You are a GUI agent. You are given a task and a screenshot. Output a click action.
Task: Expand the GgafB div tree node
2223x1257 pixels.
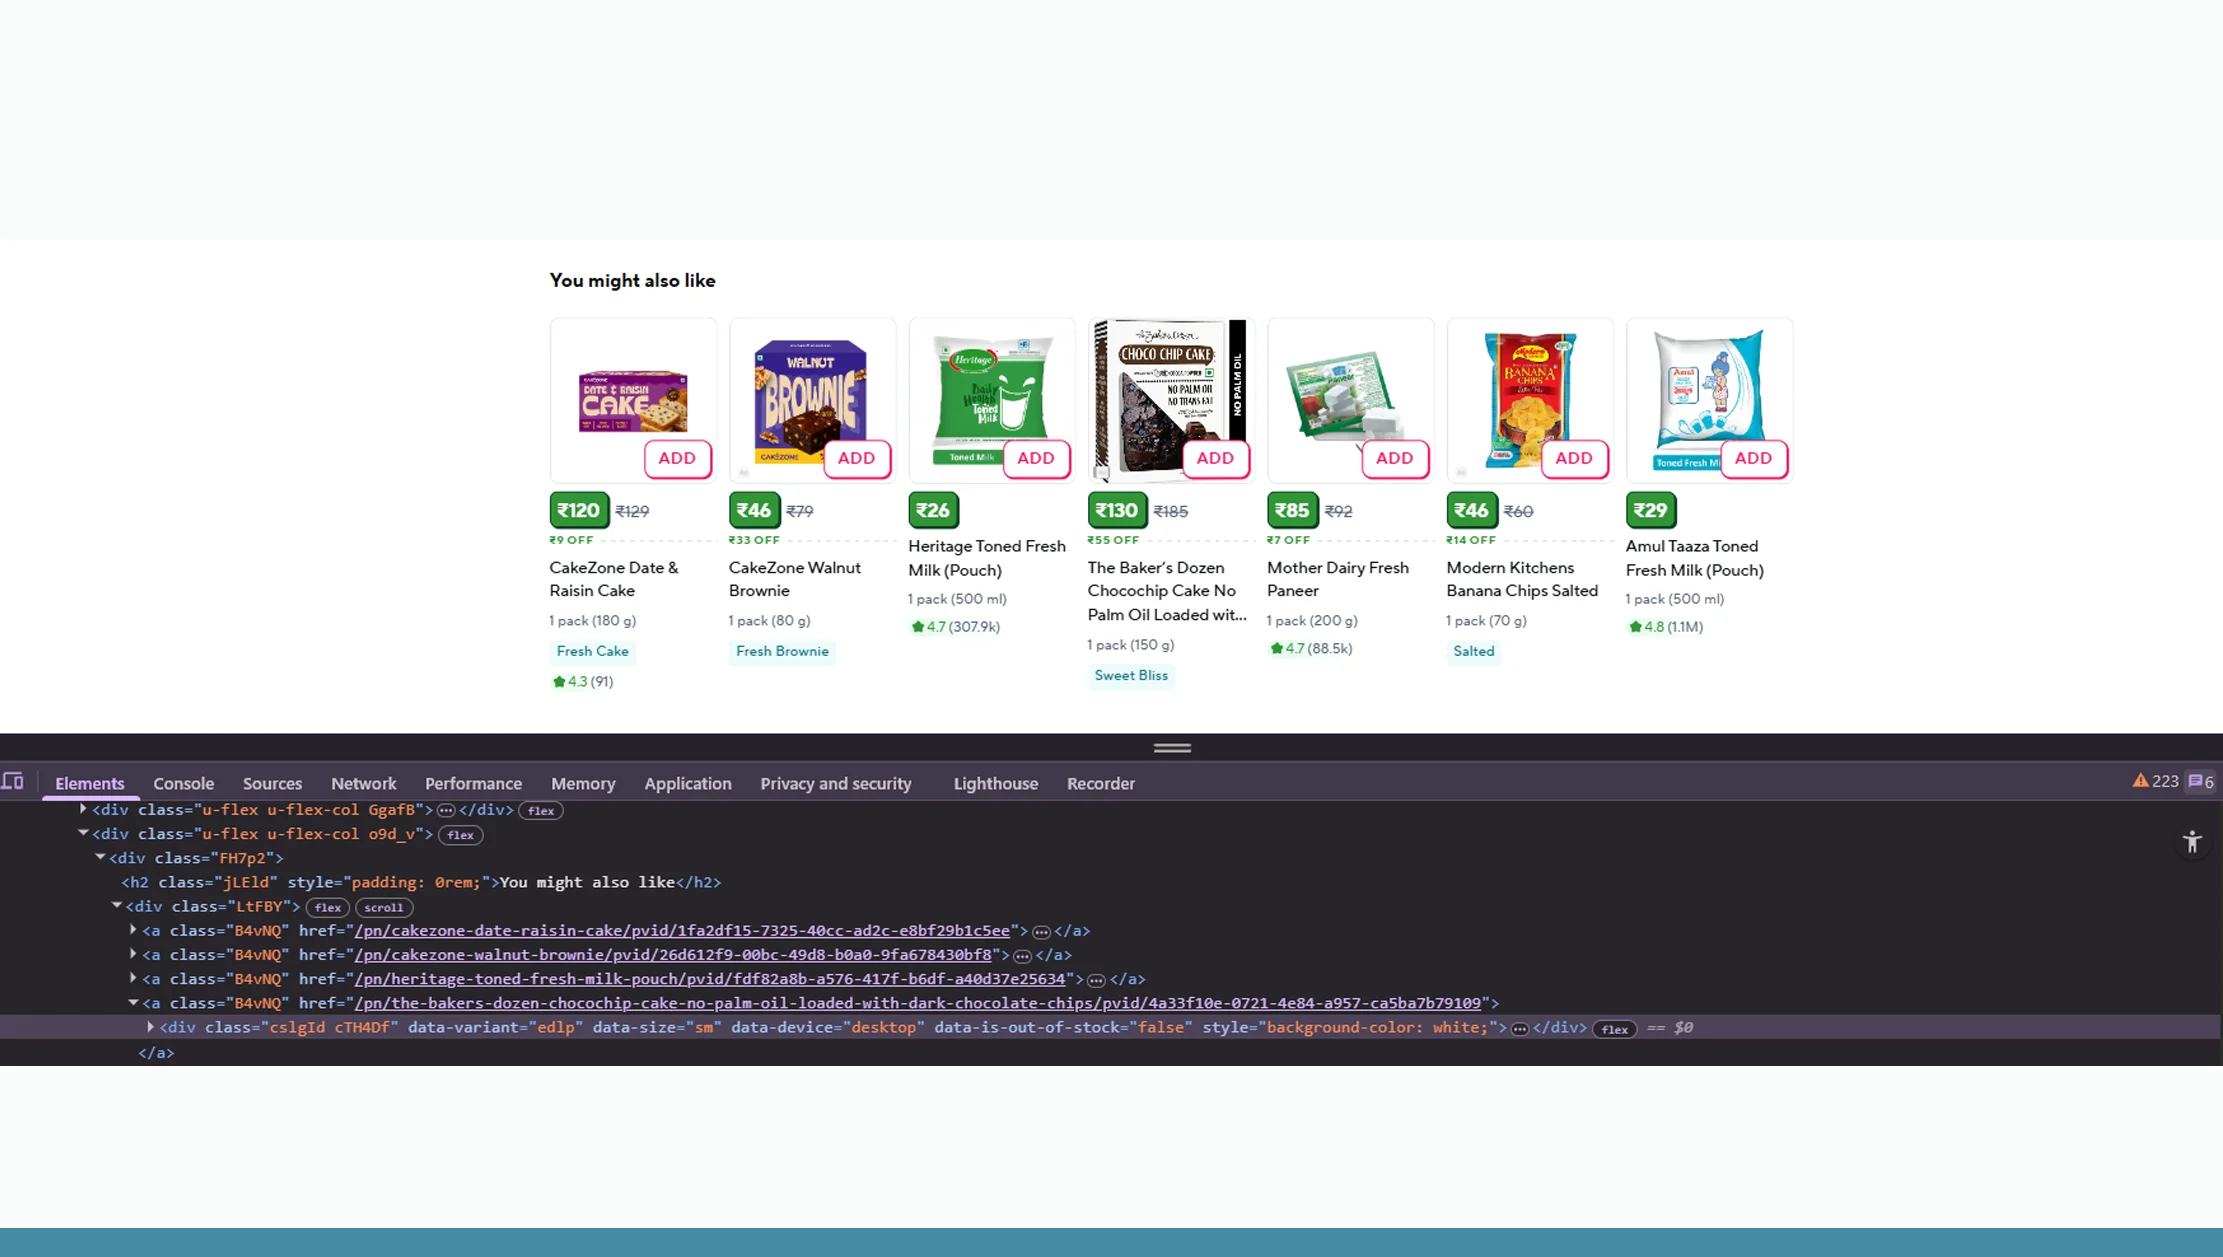(x=82, y=809)
